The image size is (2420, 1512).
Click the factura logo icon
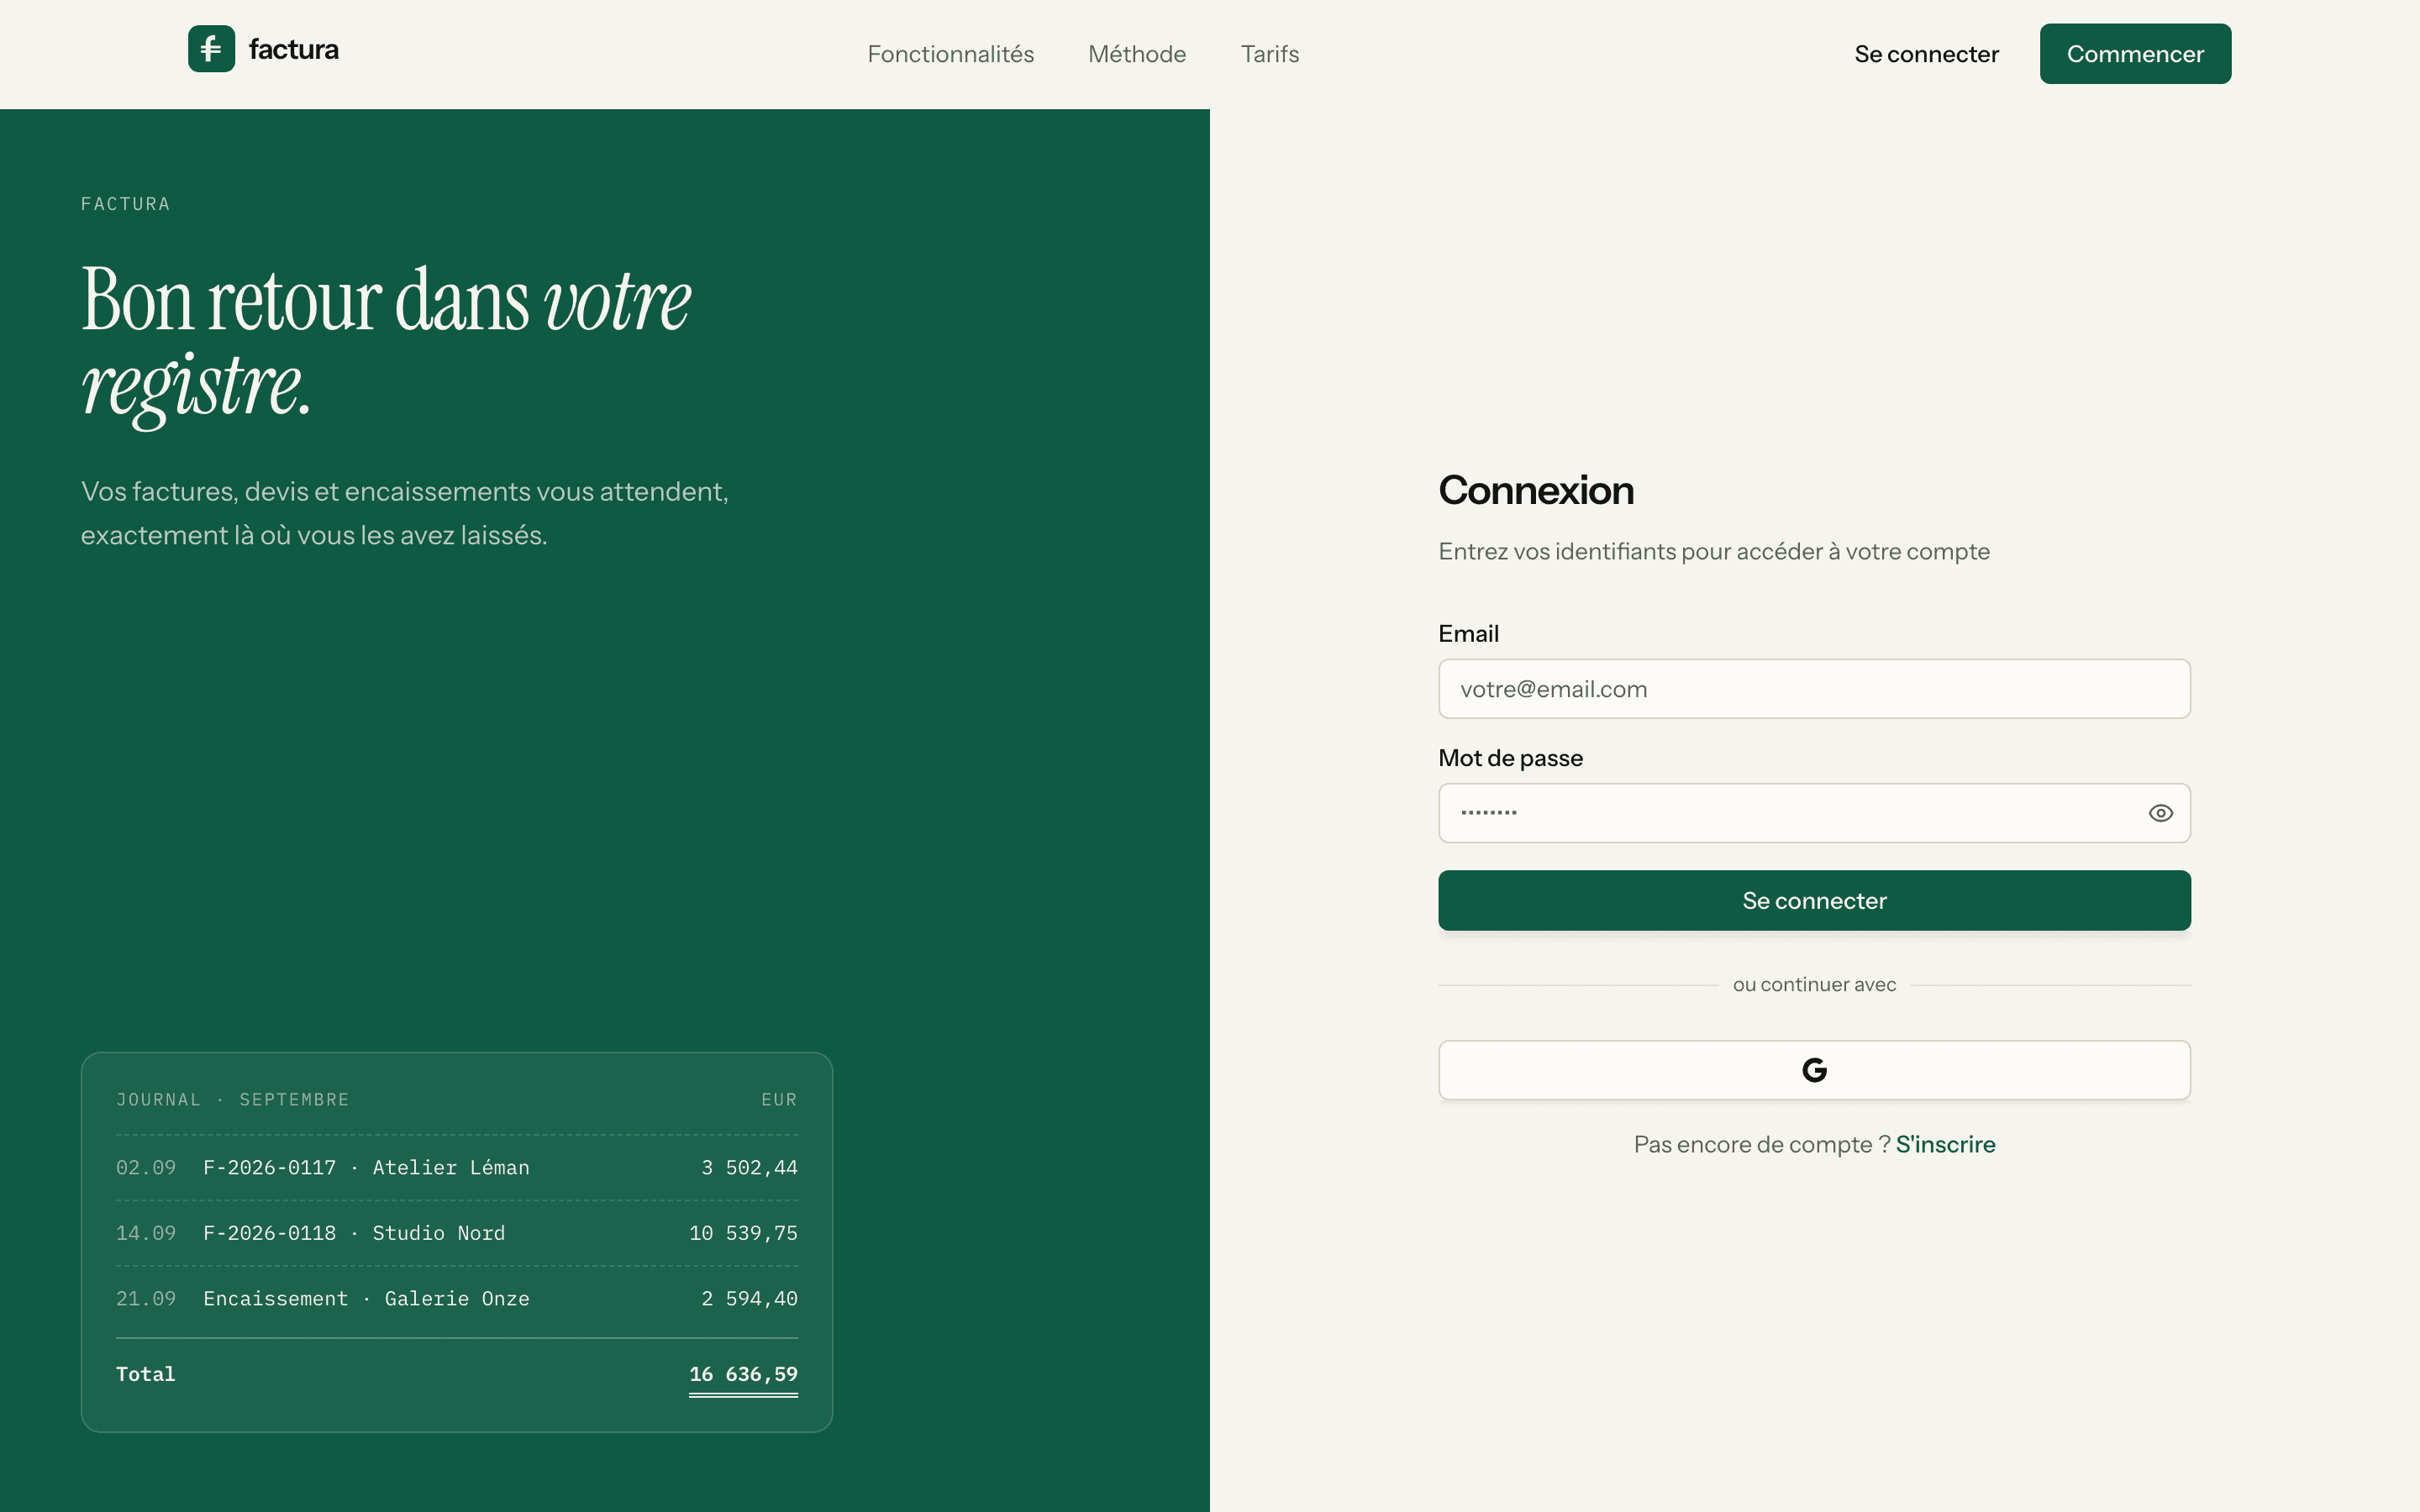211,49
